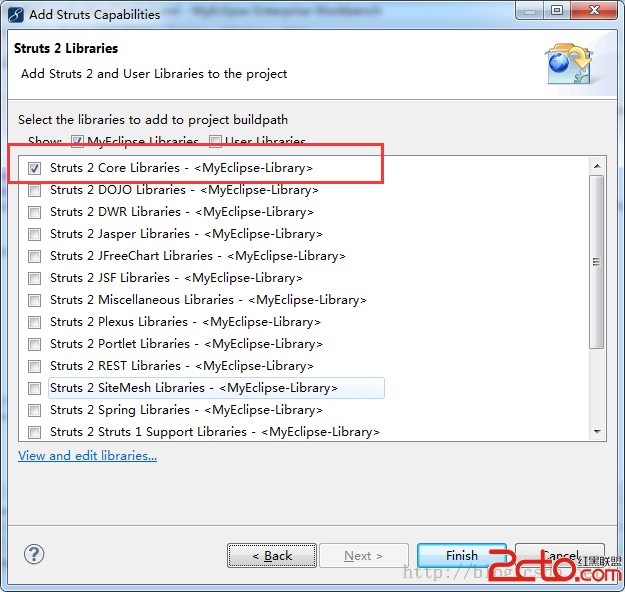
Task: Toggle the MyEclipse Libraries show checkbox
Action: 77,141
